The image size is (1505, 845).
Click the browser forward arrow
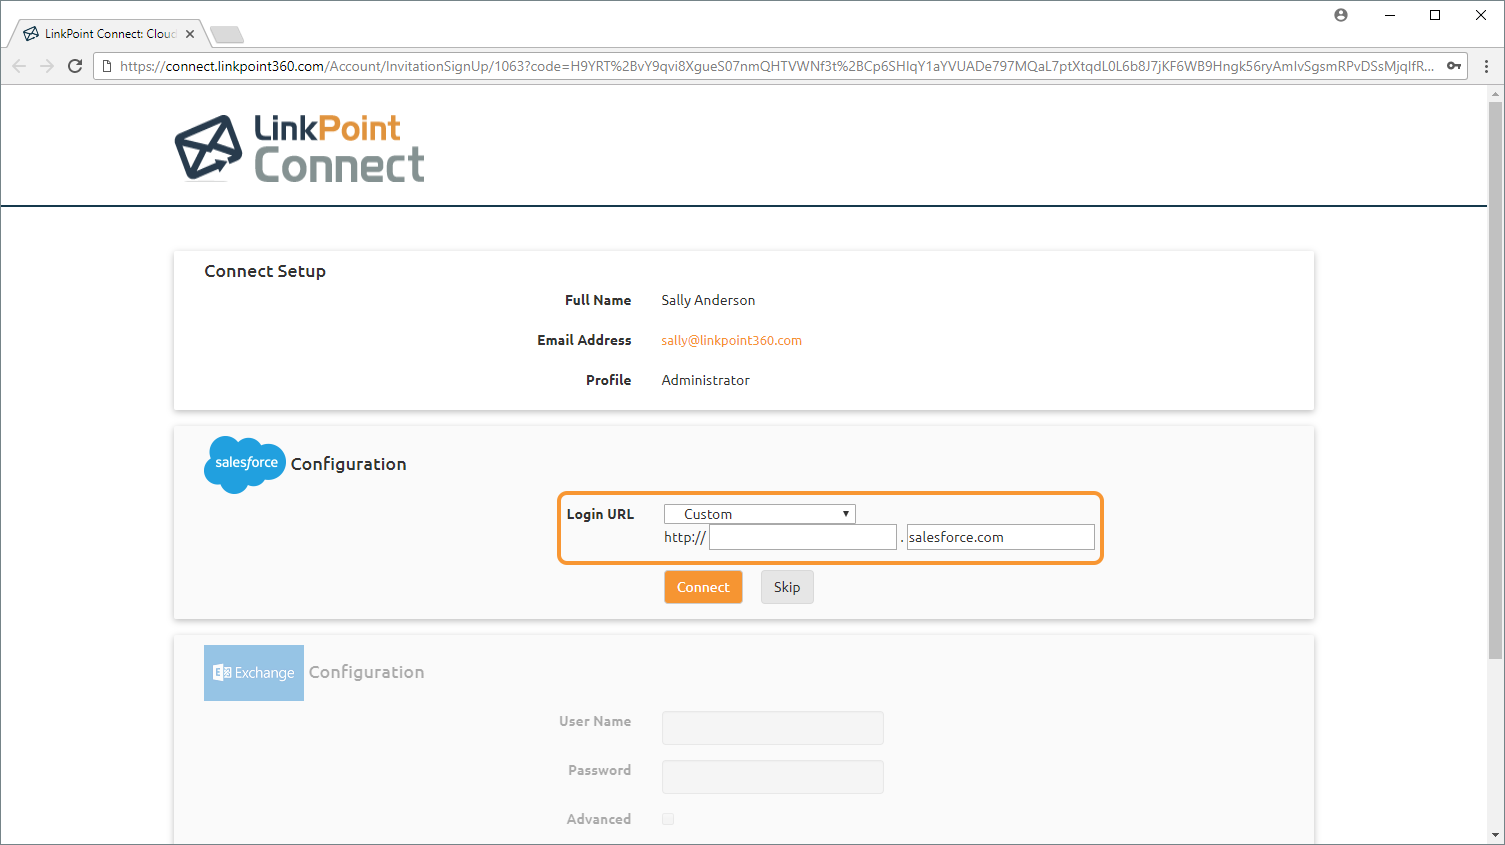47,66
